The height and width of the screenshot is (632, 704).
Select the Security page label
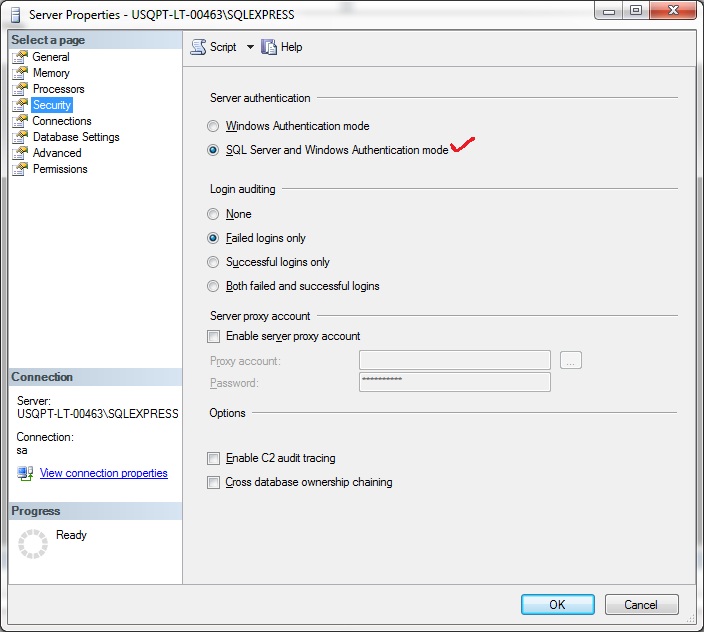tap(52, 105)
